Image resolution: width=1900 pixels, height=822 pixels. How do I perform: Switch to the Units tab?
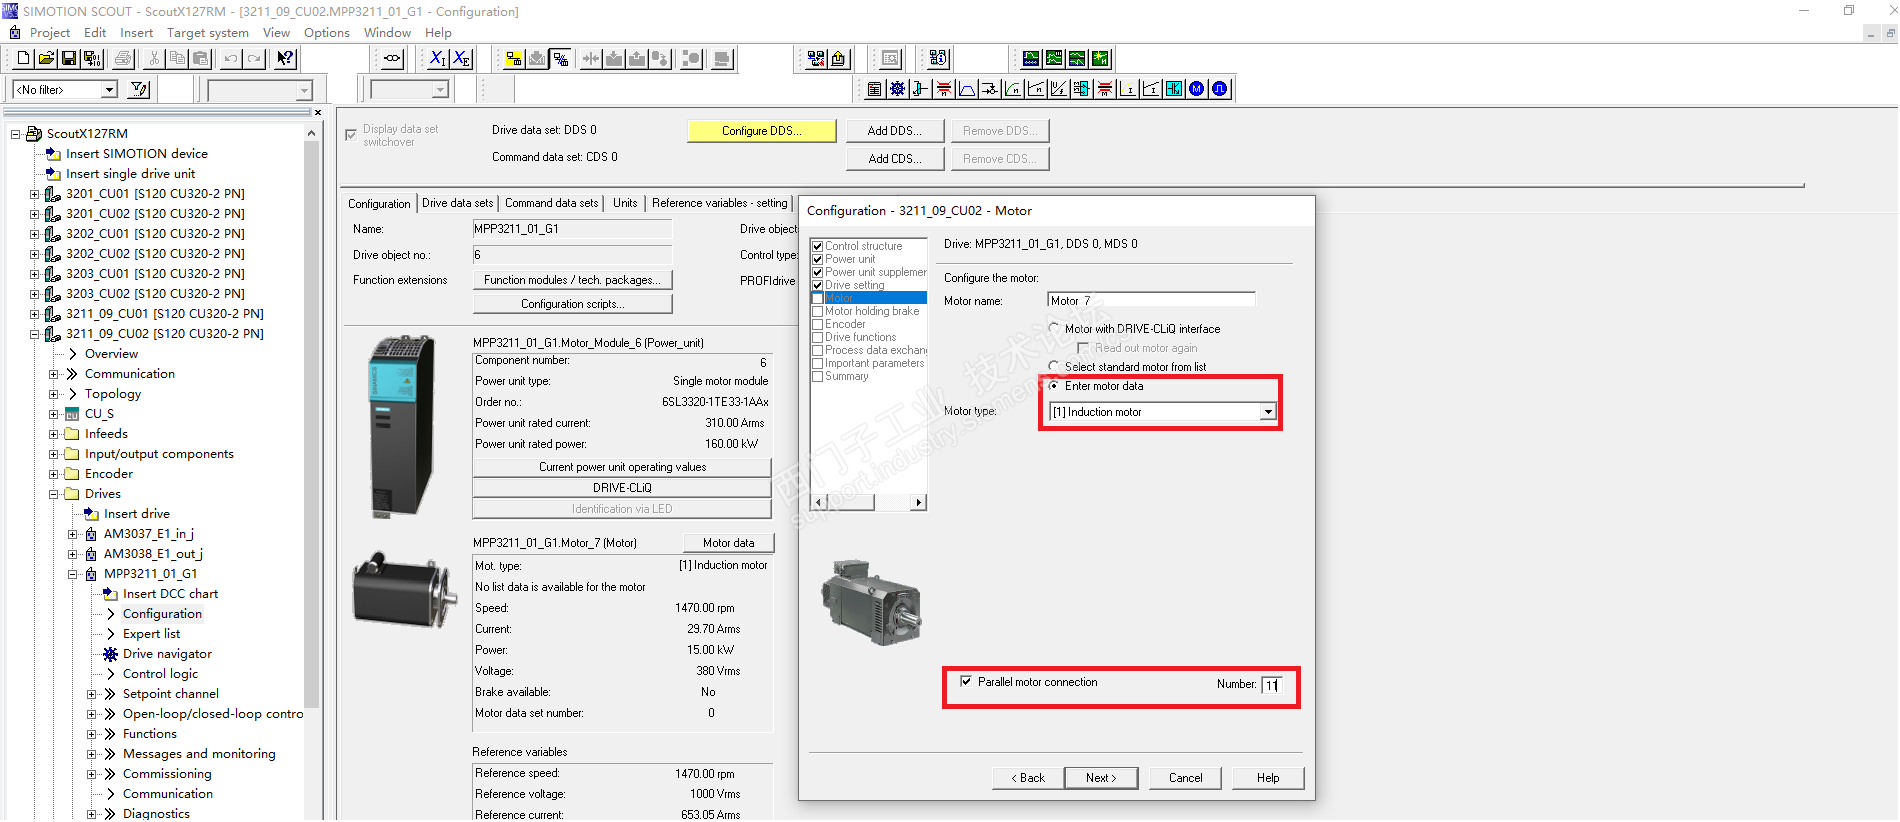625,203
